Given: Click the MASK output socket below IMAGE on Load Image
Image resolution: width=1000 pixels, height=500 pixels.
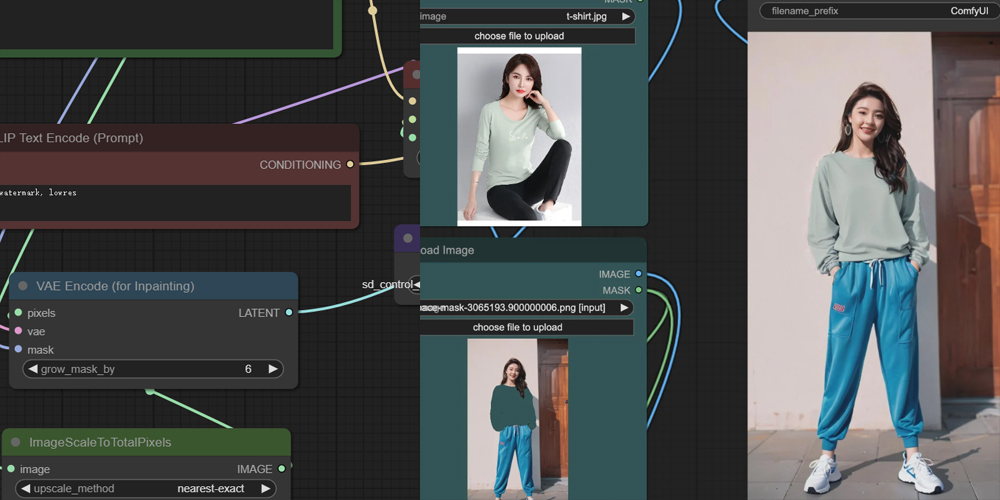Looking at the screenshot, I should (x=638, y=290).
